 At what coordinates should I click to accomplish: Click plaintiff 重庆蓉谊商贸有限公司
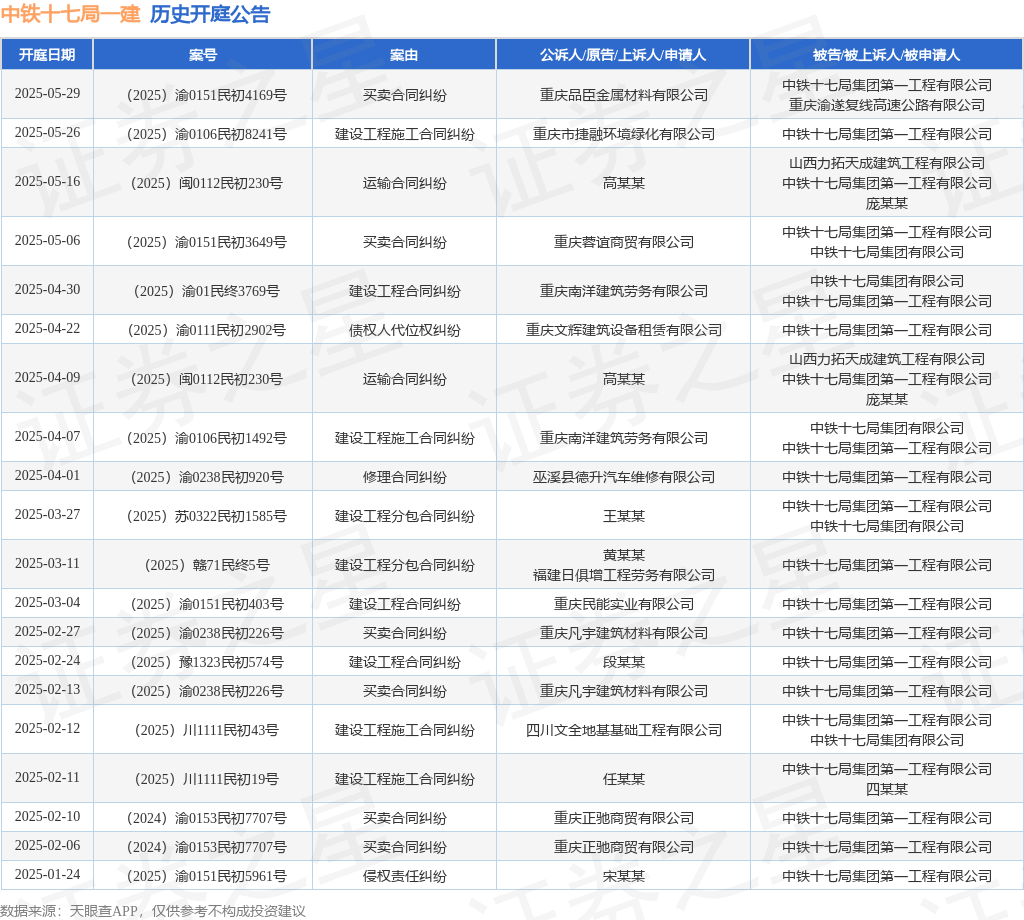coord(624,242)
